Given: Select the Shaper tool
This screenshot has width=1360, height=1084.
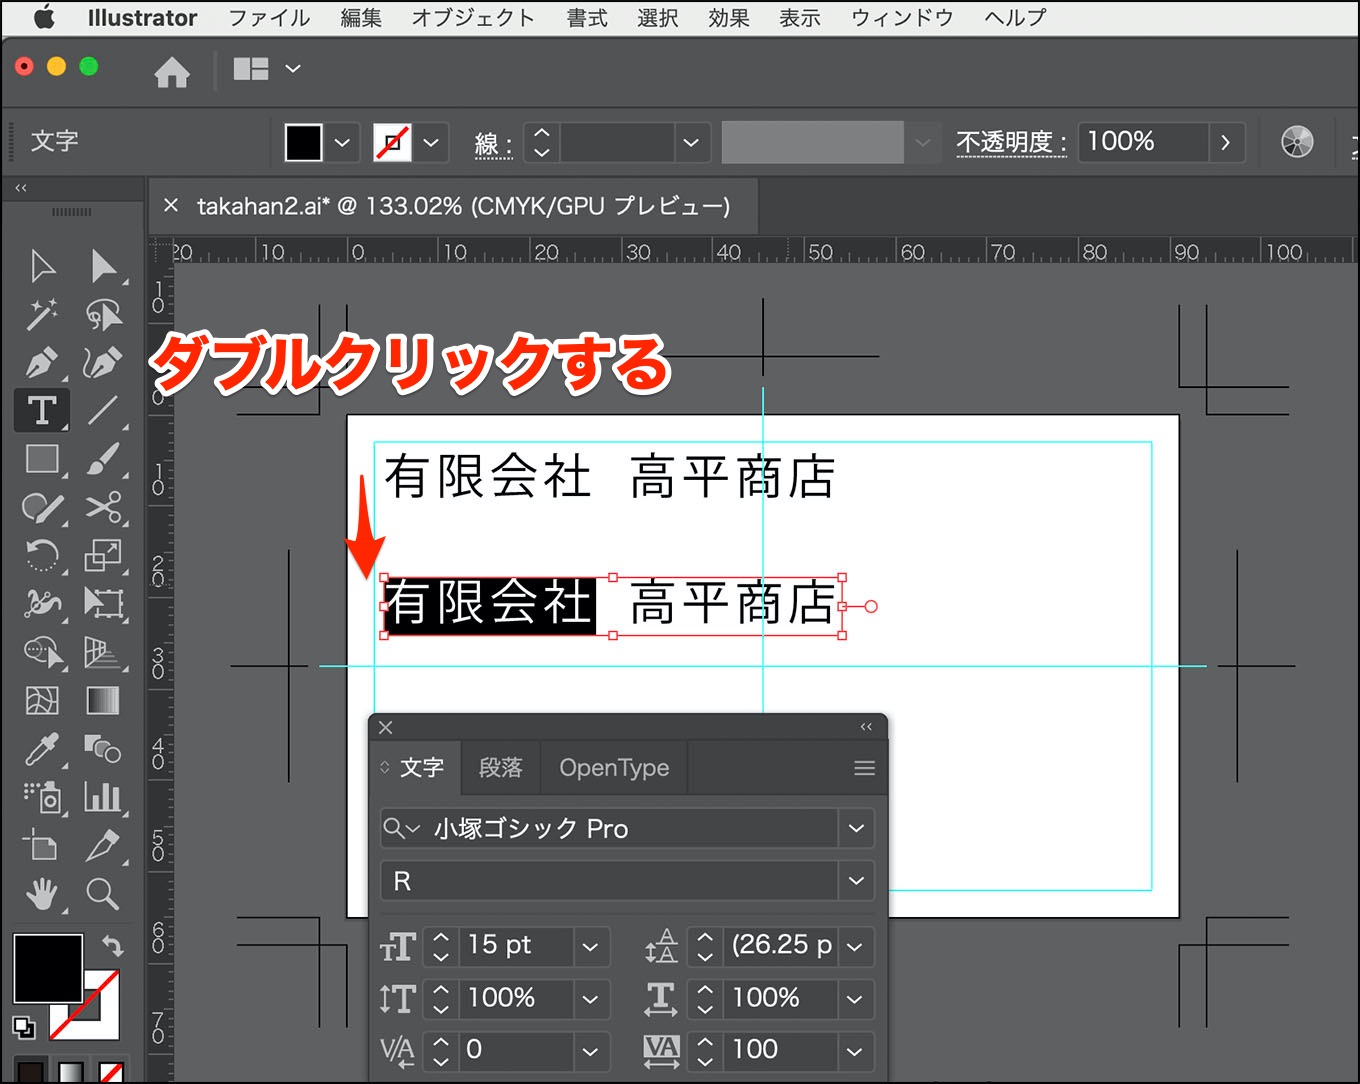Looking at the screenshot, I should (x=42, y=508).
